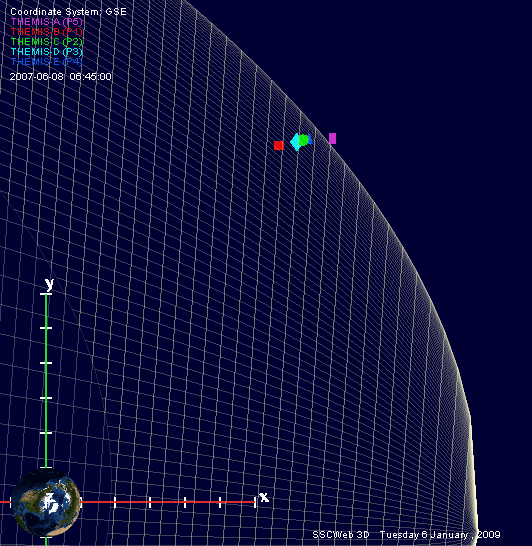The width and height of the screenshot is (532, 546).
Task: Click the Earth globe at origin
Action: coord(46,502)
